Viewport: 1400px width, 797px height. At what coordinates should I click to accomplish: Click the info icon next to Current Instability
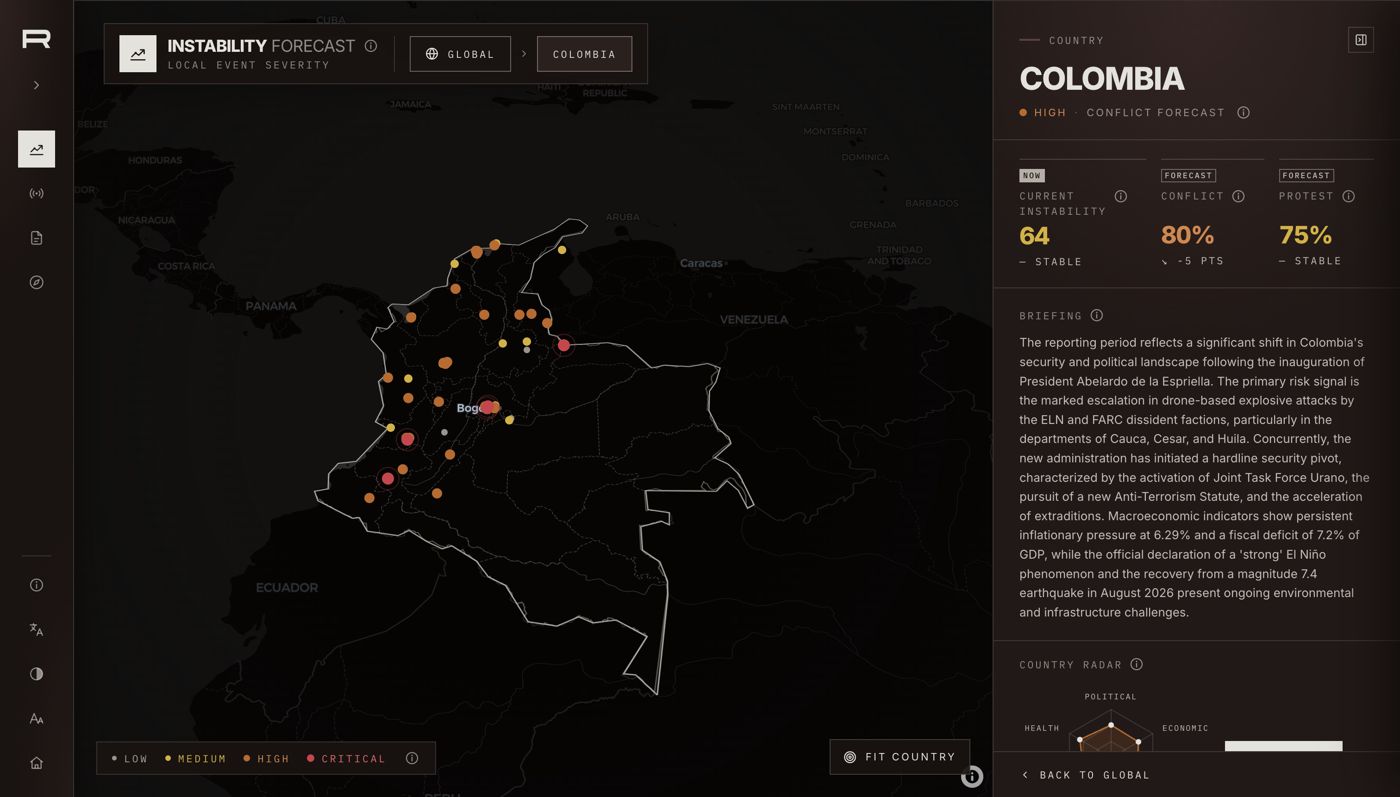point(1121,197)
